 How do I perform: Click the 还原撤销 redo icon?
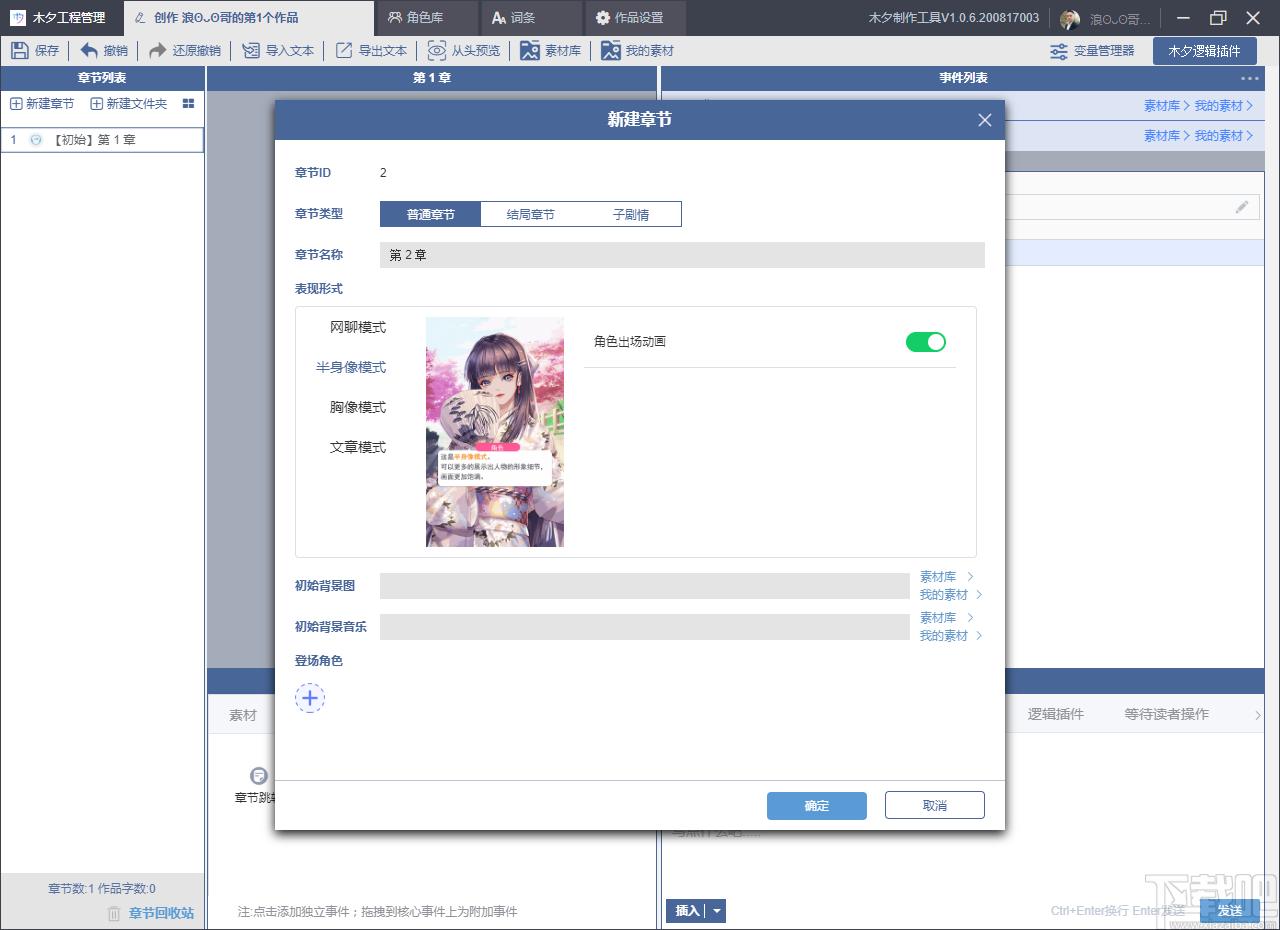tap(158, 50)
